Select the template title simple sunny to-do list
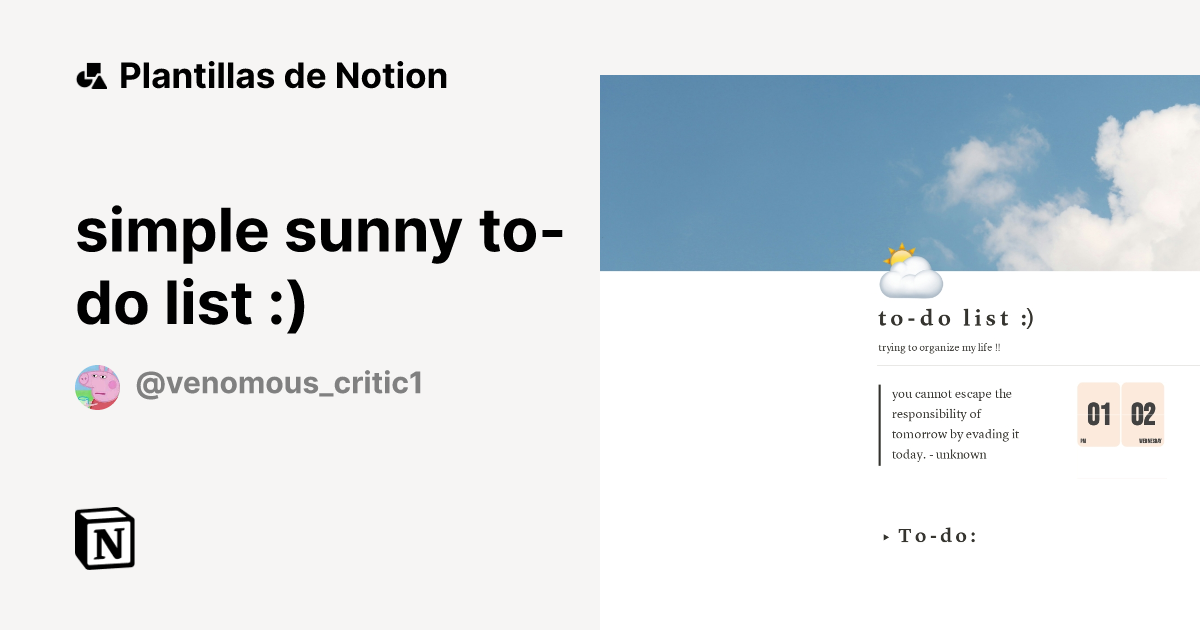Image resolution: width=1200 pixels, height=630 pixels. tap(320, 265)
